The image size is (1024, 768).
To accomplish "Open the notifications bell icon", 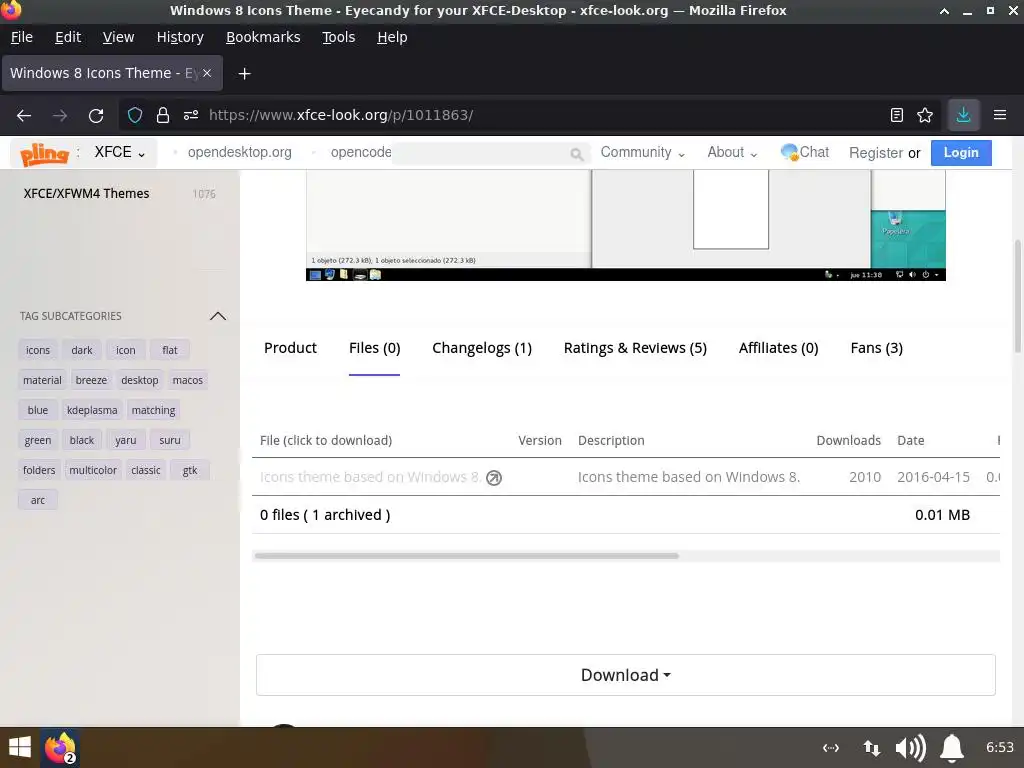I will point(952,748).
